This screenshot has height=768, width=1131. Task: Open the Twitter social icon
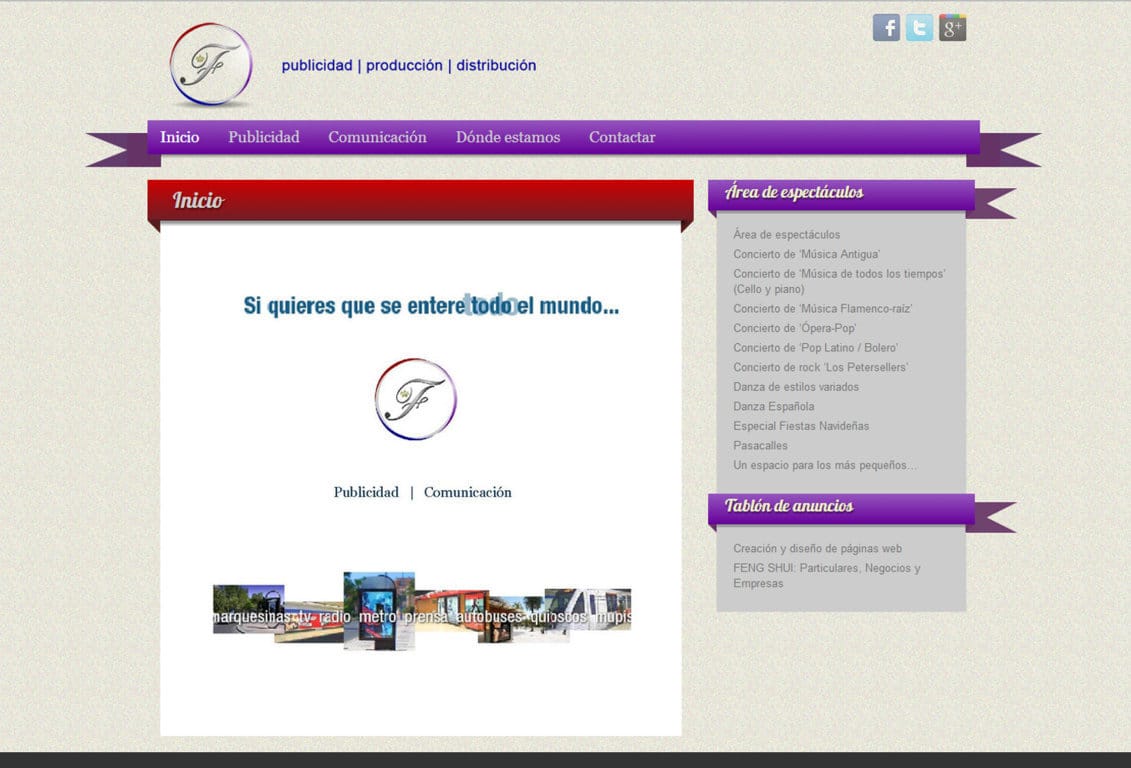[x=920, y=28]
